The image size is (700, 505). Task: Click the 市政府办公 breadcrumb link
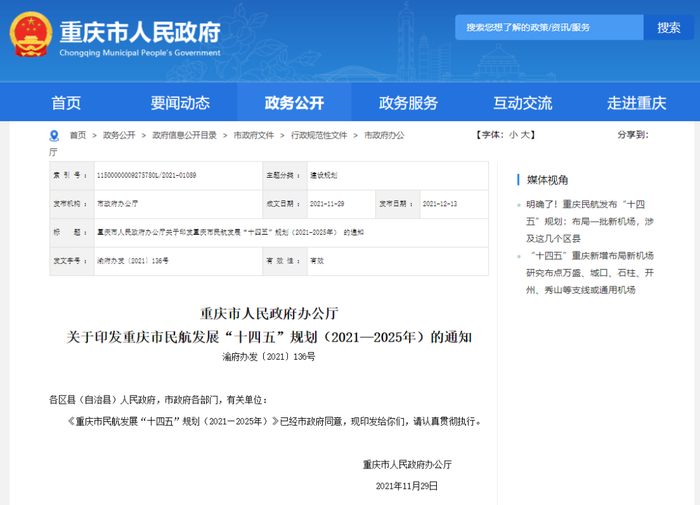click(384, 135)
